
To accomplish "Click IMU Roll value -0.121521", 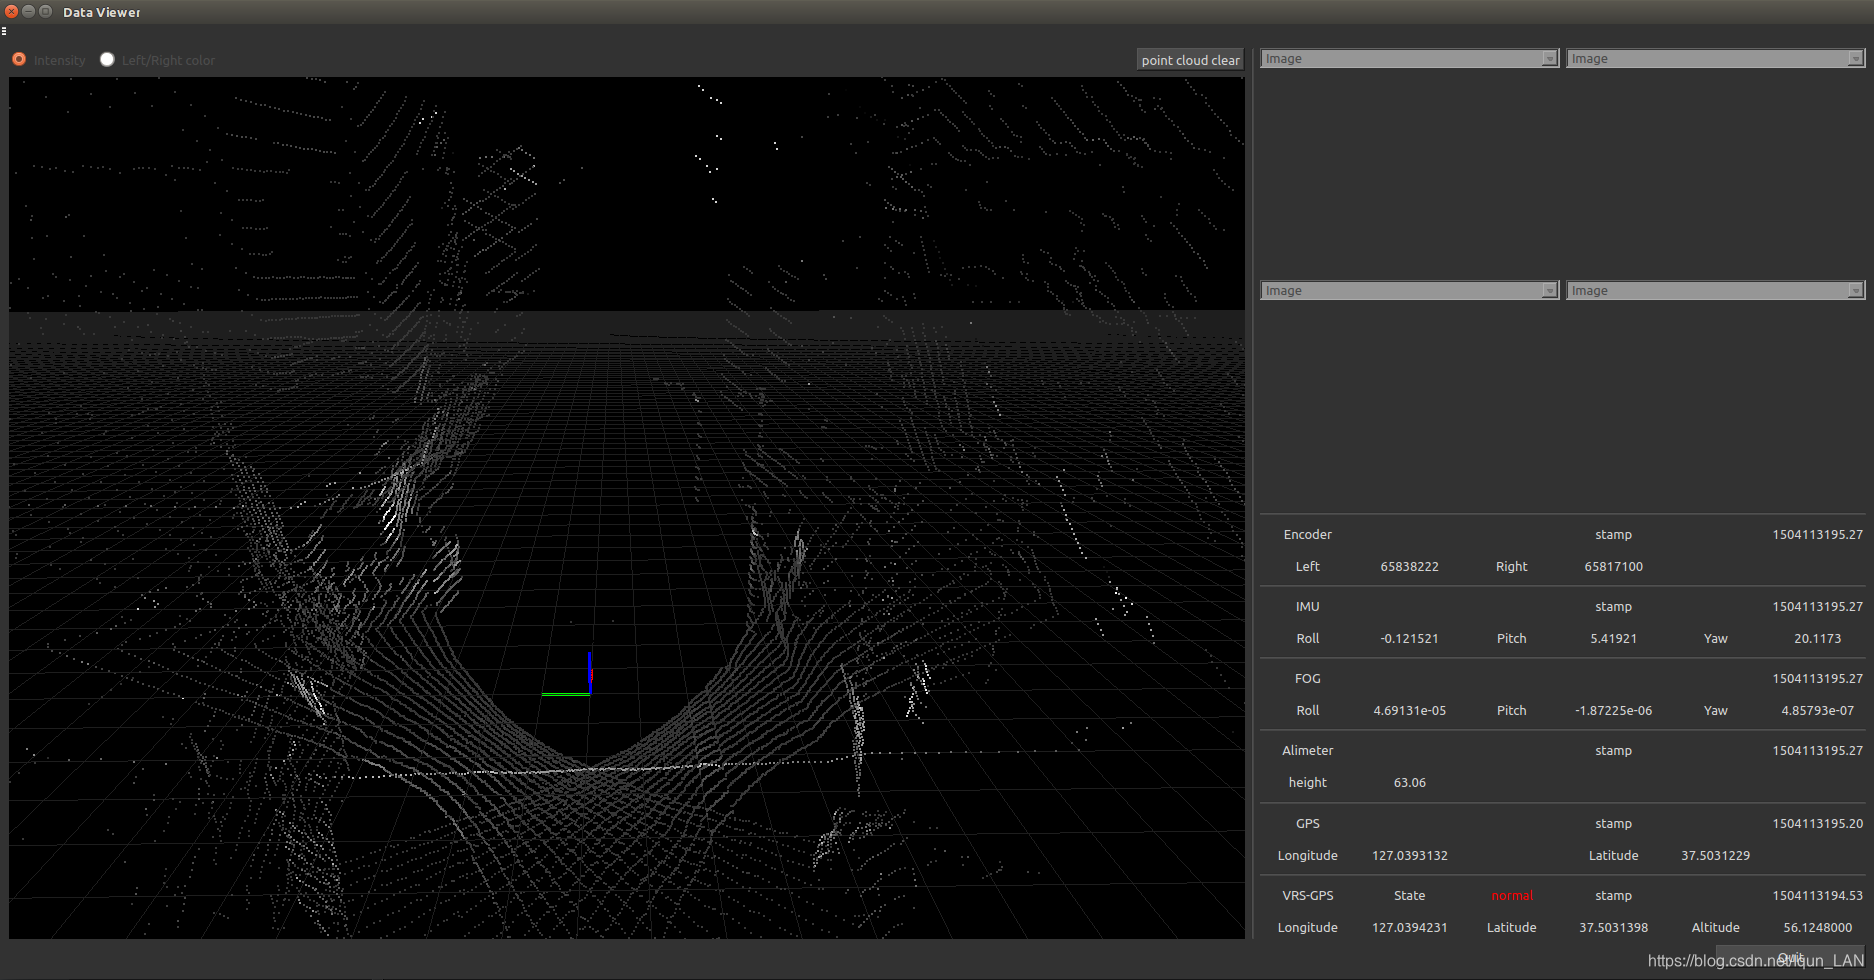I will [x=1409, y=639].
